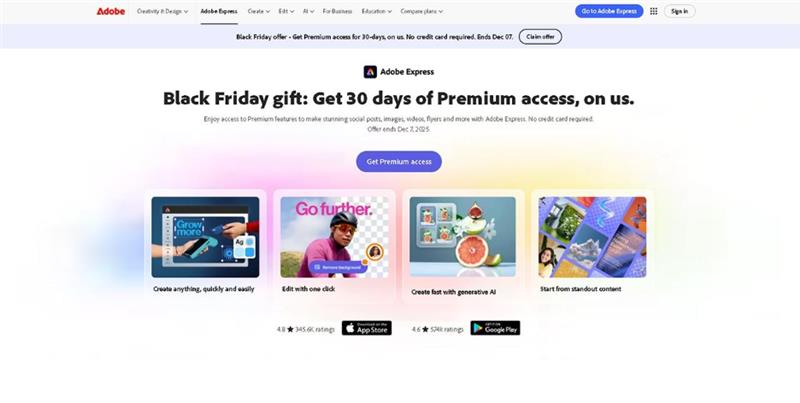This screenshot has height=403, width=800.
Task: Expand the Edit dropdown
Action: click(x=286, y=11)
